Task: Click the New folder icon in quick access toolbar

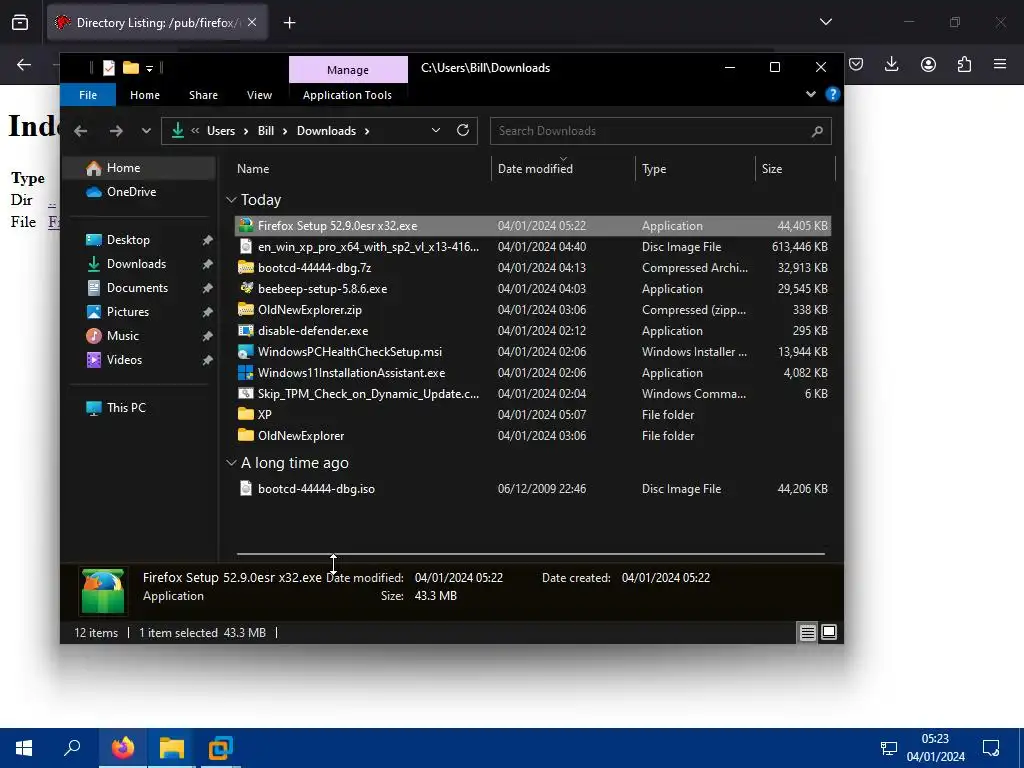Action: pyautogui.click(x=131, y=67)
